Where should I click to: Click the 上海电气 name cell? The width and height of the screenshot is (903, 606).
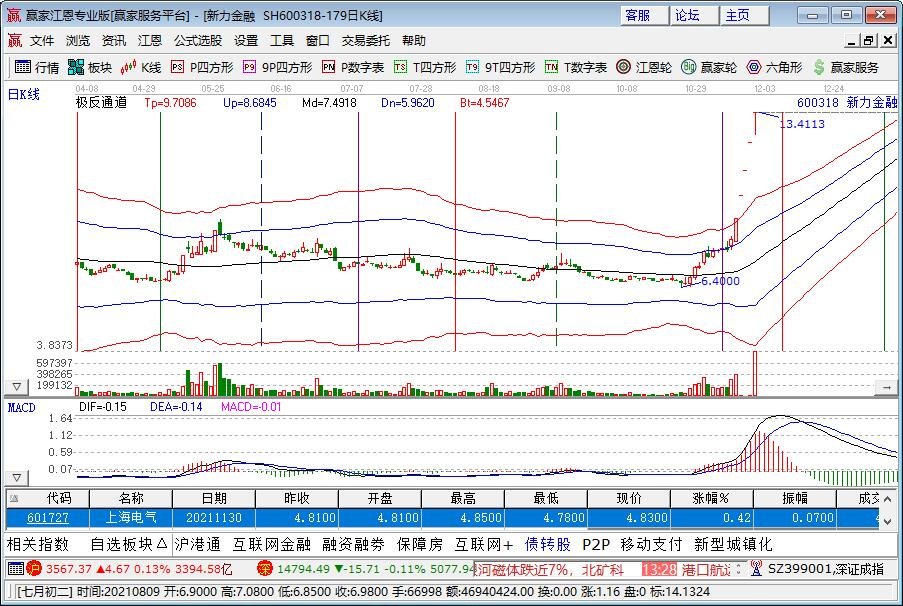pyautogui.click(x=131, y=518)
